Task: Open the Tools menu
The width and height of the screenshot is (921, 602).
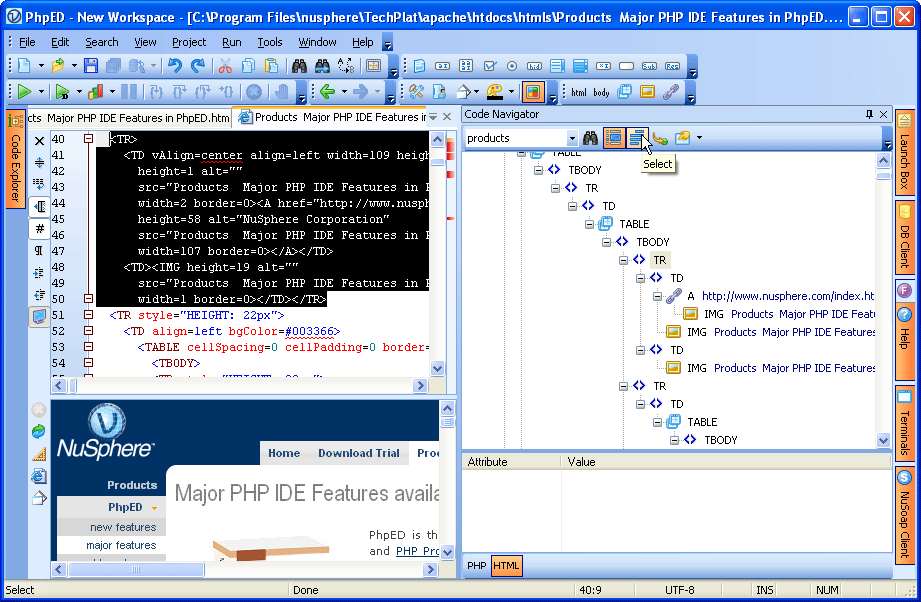Action: click(270, 42)
